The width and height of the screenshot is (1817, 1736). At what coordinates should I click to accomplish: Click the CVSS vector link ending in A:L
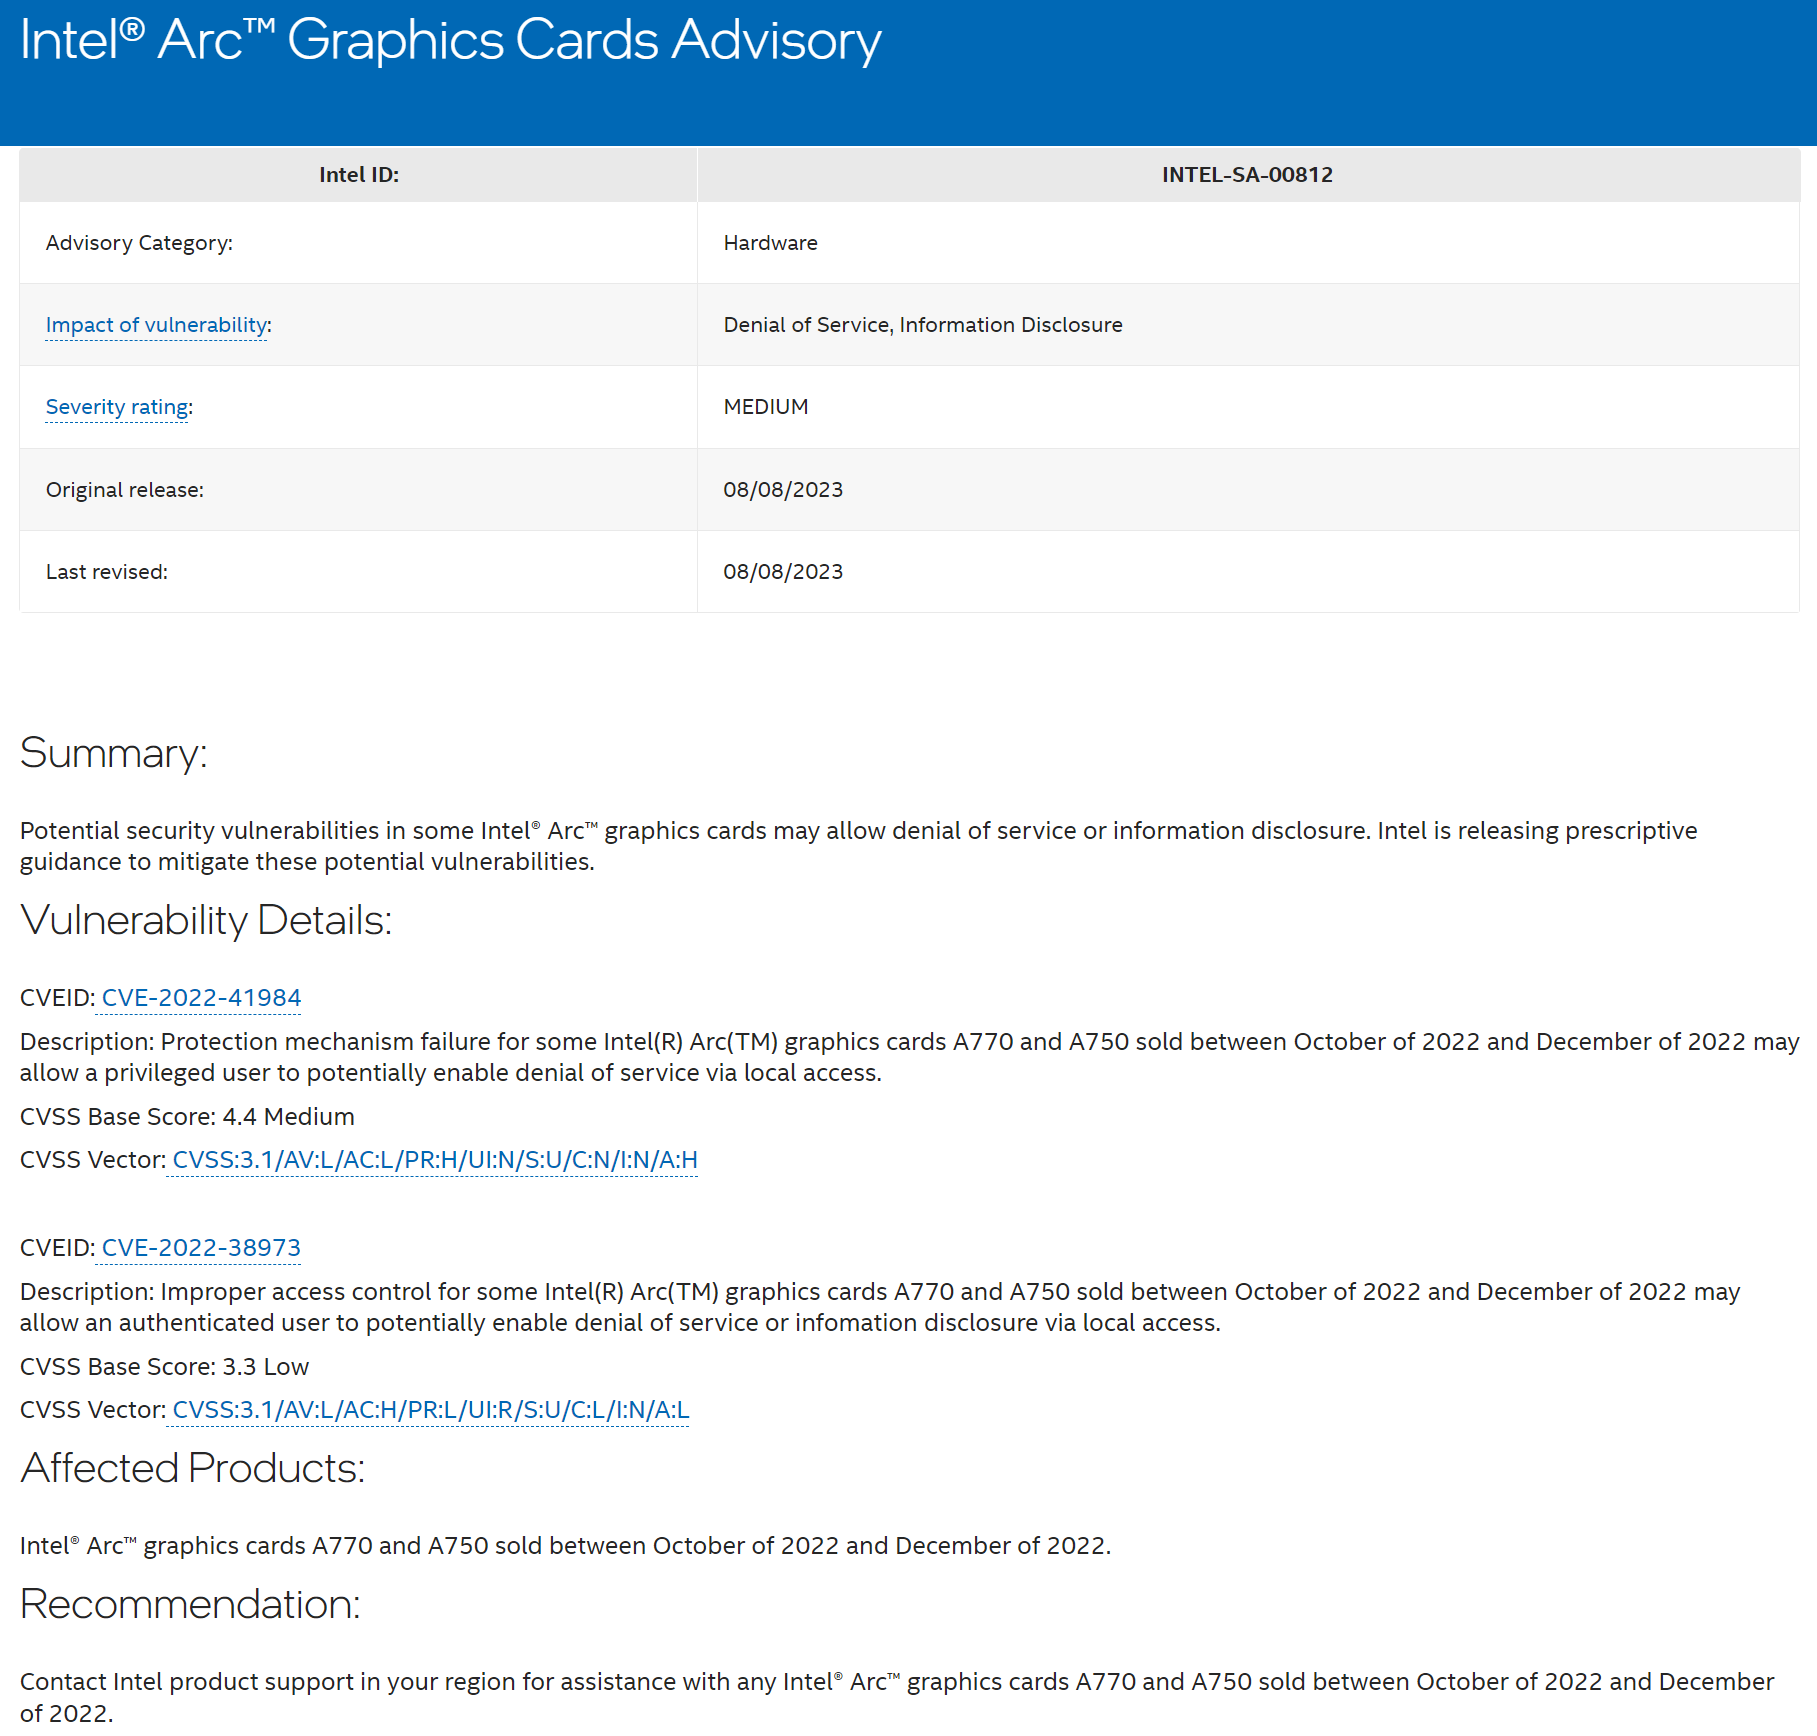click(x=430, y=1410)
